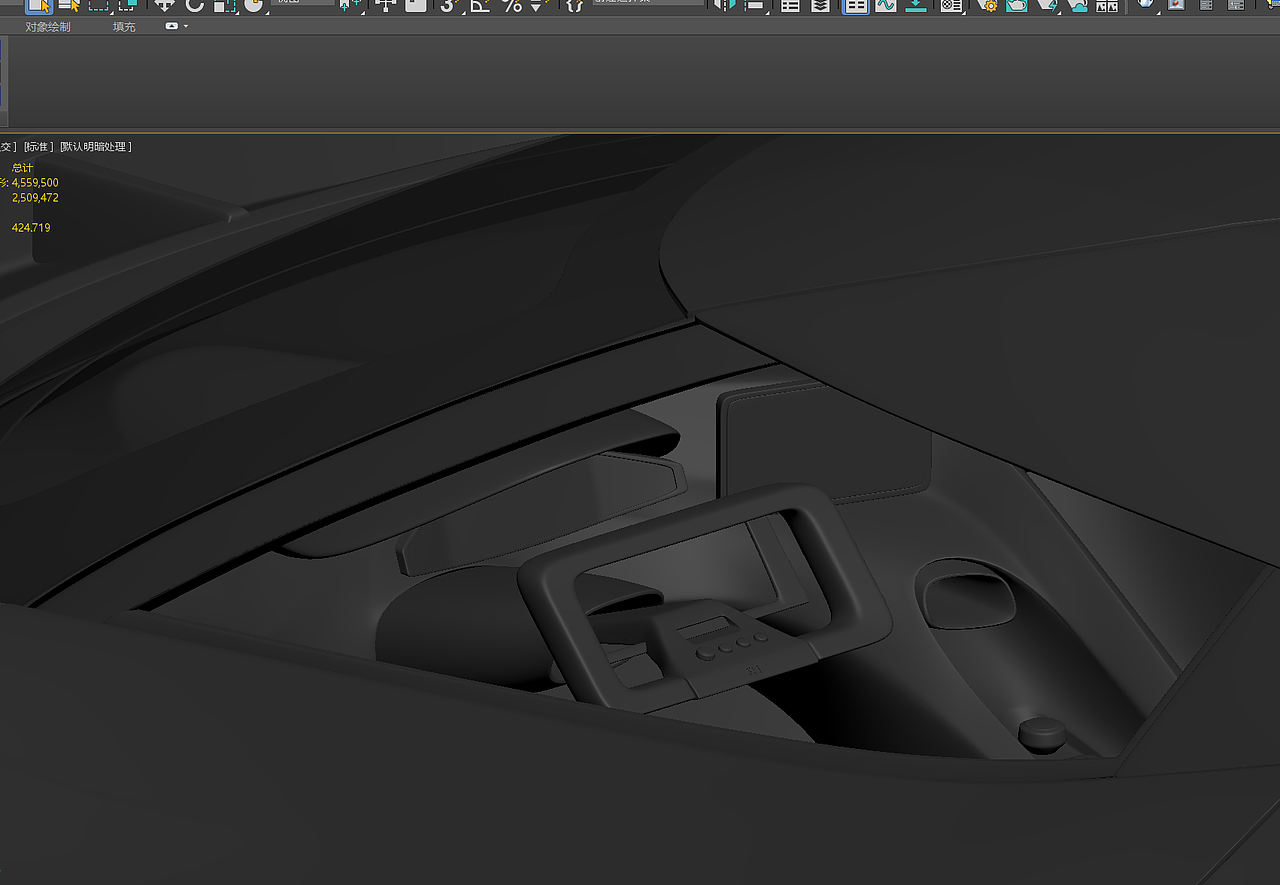Click the Mirror tool icon
This screenshot has height=885, width=1280.
725,4
